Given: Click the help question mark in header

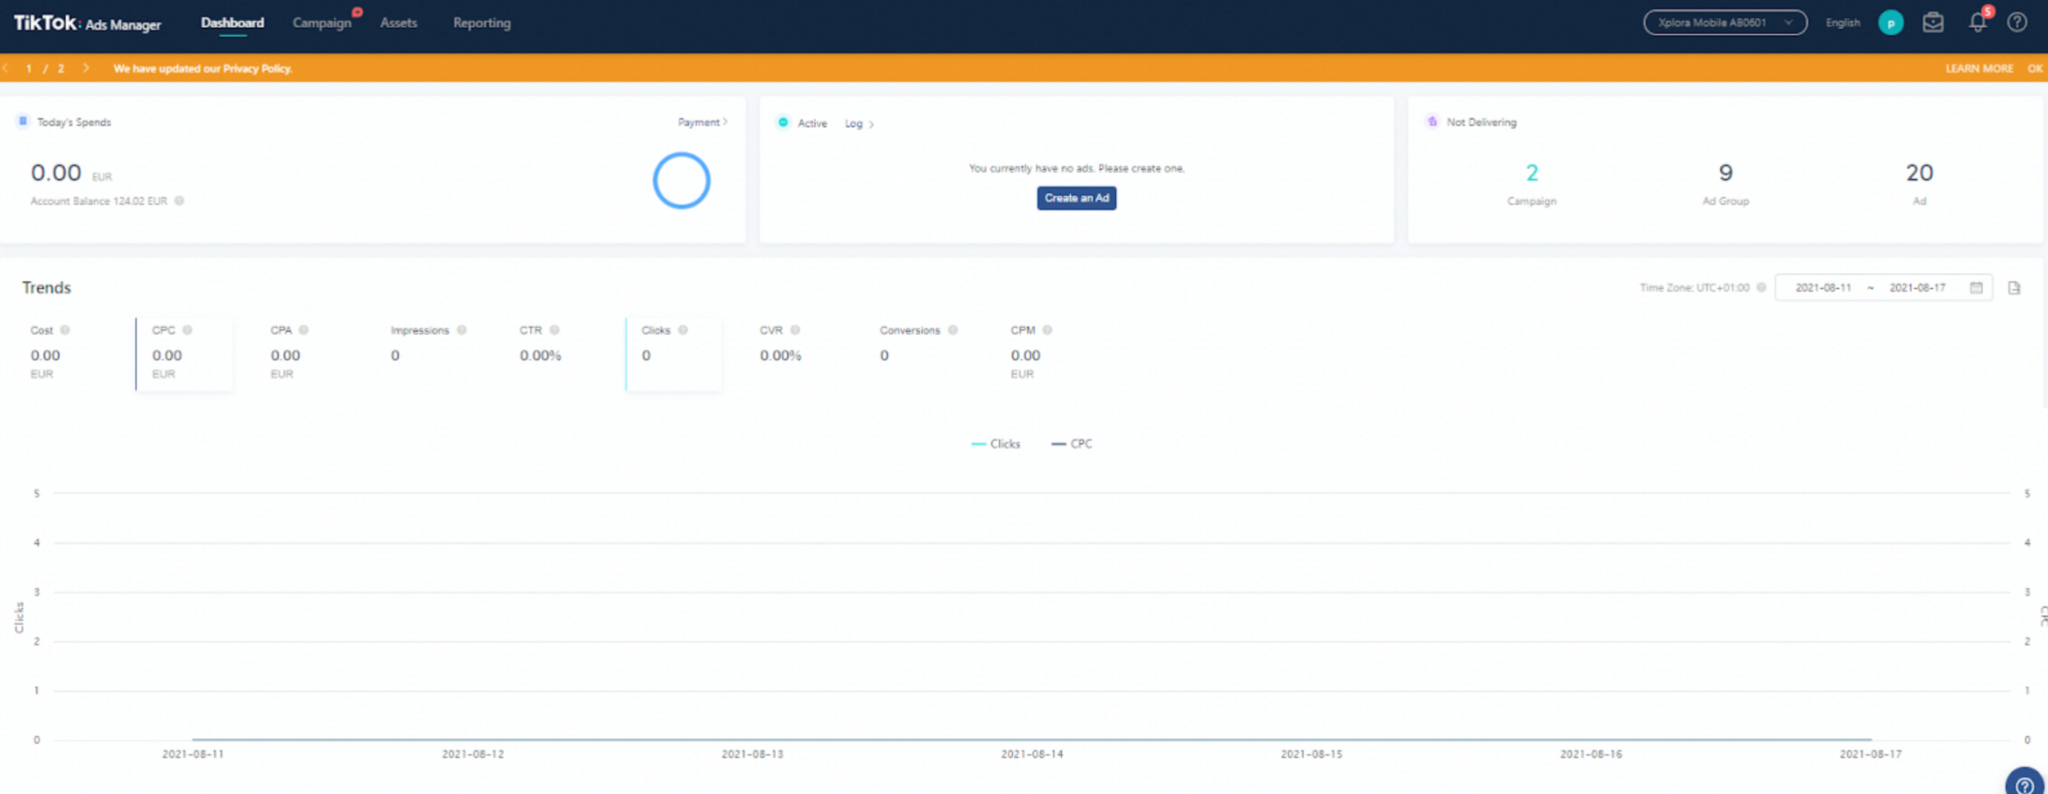Looking at the screenshot, I should (x=2017, y=22).
